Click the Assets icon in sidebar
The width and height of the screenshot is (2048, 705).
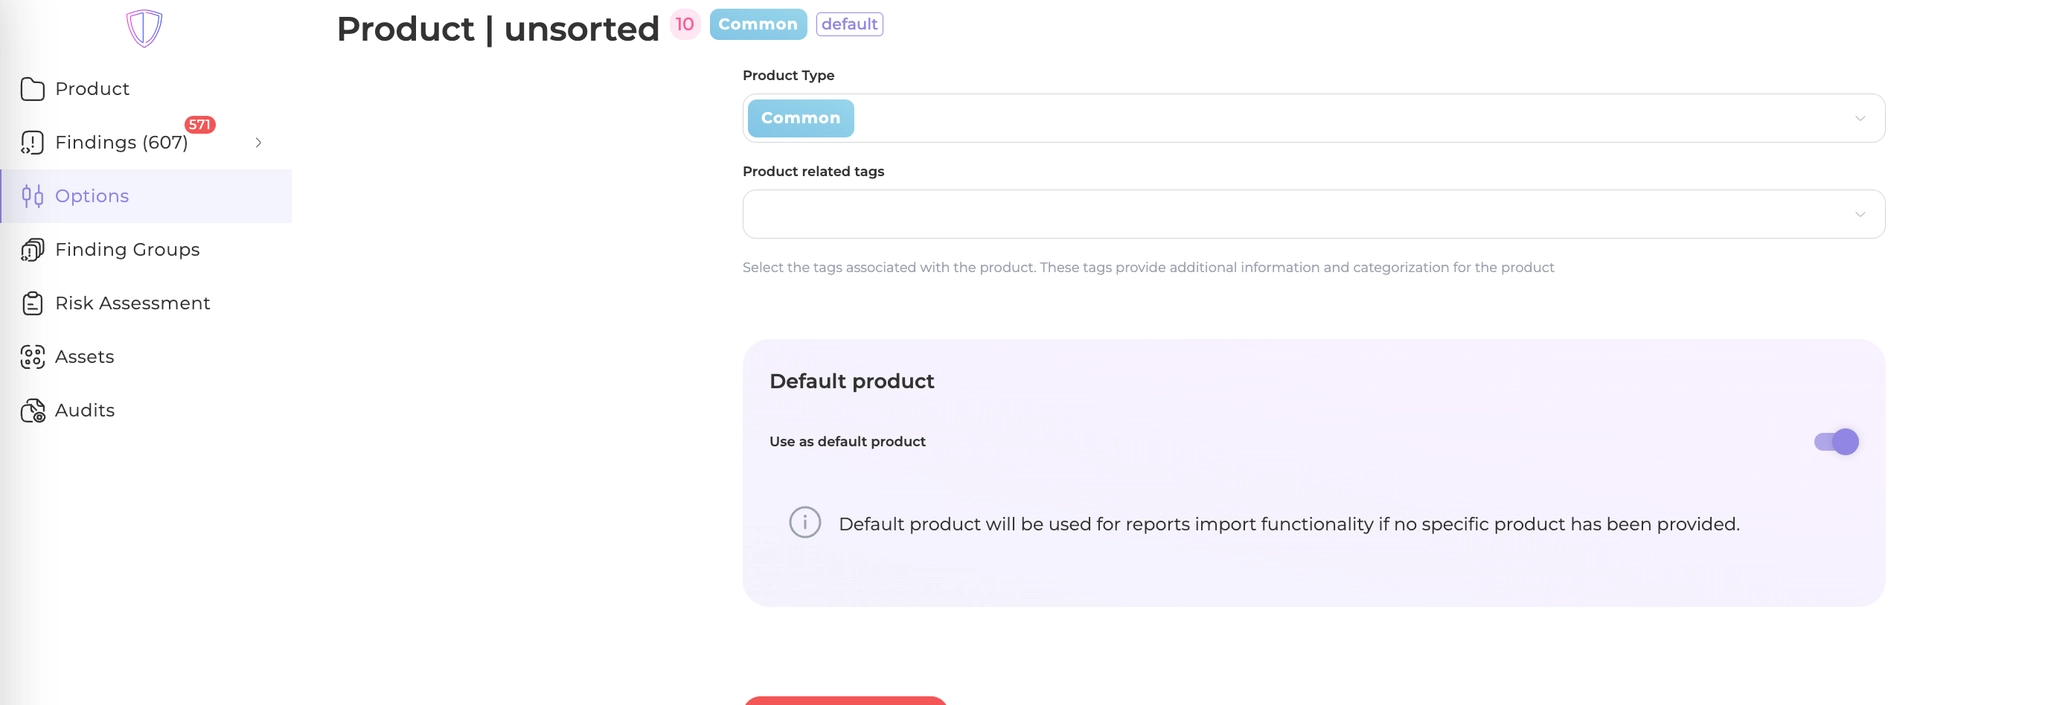pyautogui.click(x=32, y=357)
